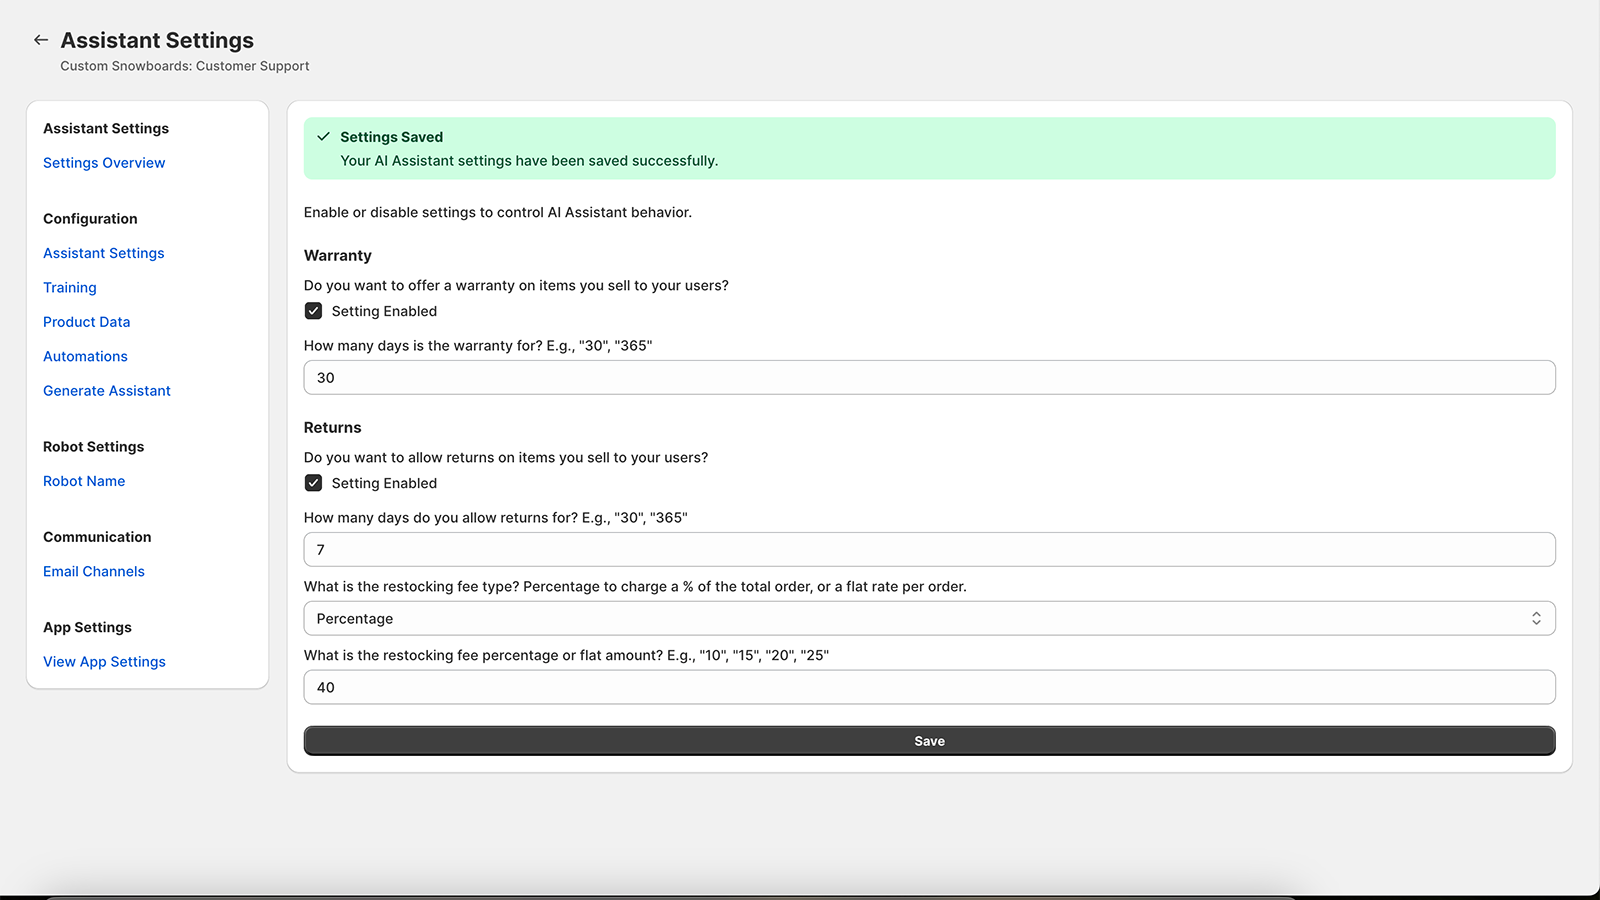Click the chevron on the restocking fee dropdown
Viewport: 1600px width, 900px height.
click(x=1537, y=618)
